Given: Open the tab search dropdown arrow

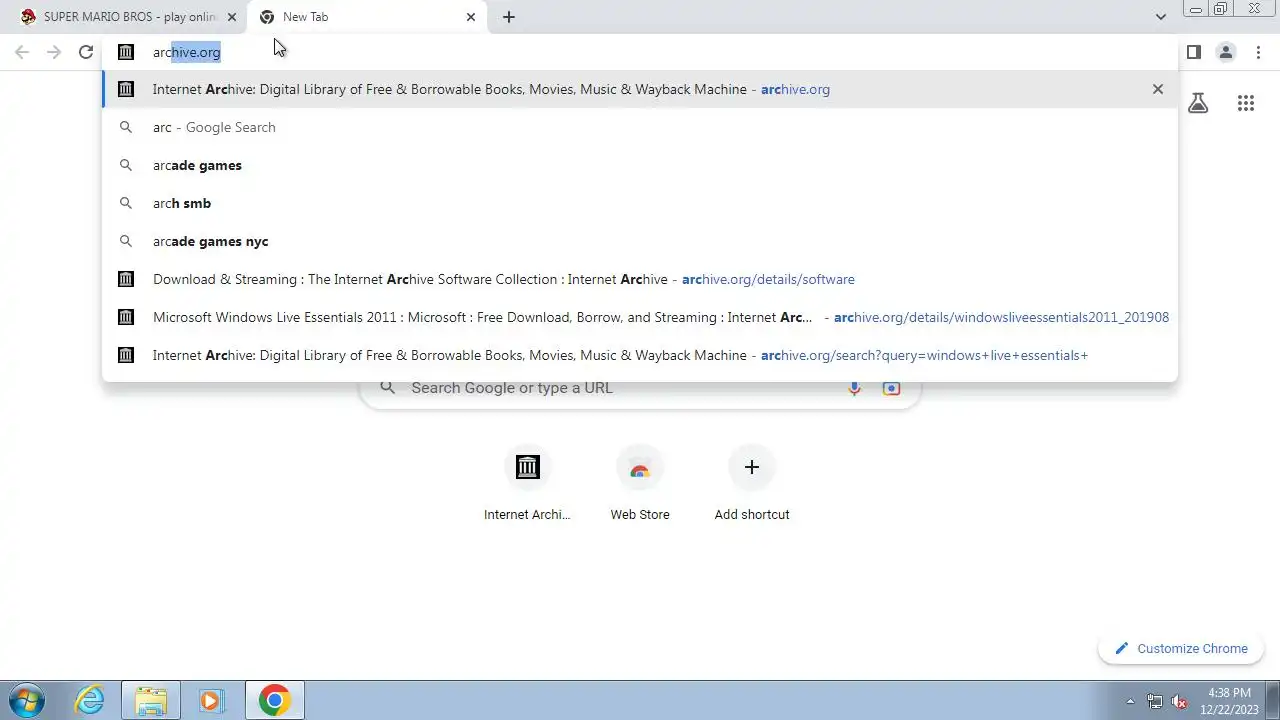Looking at the screenshot, I should pos(1160,17).
